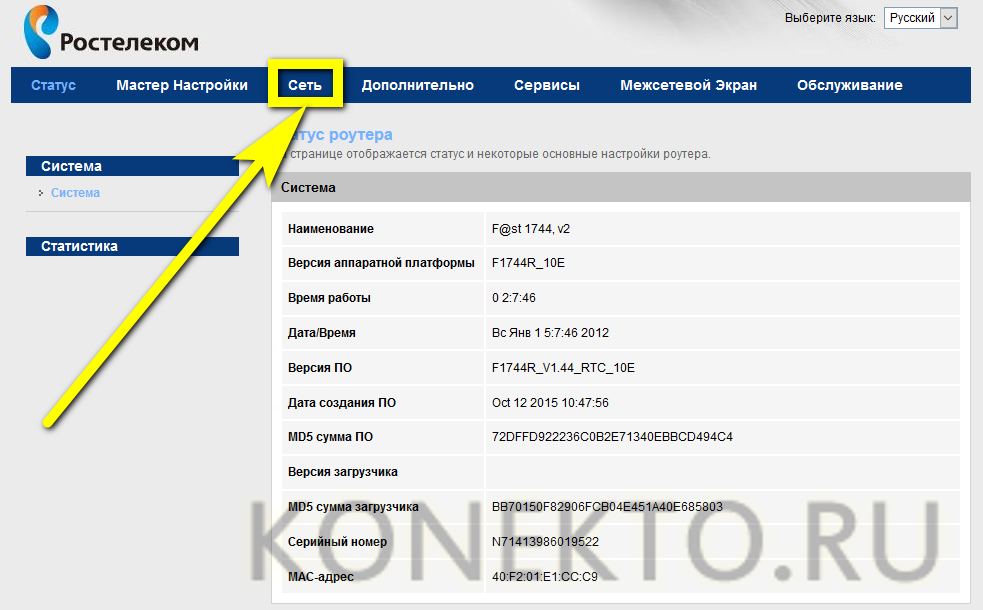Click the Система sidebar link
The image size is (983, 610).
[x=75, y=193]
